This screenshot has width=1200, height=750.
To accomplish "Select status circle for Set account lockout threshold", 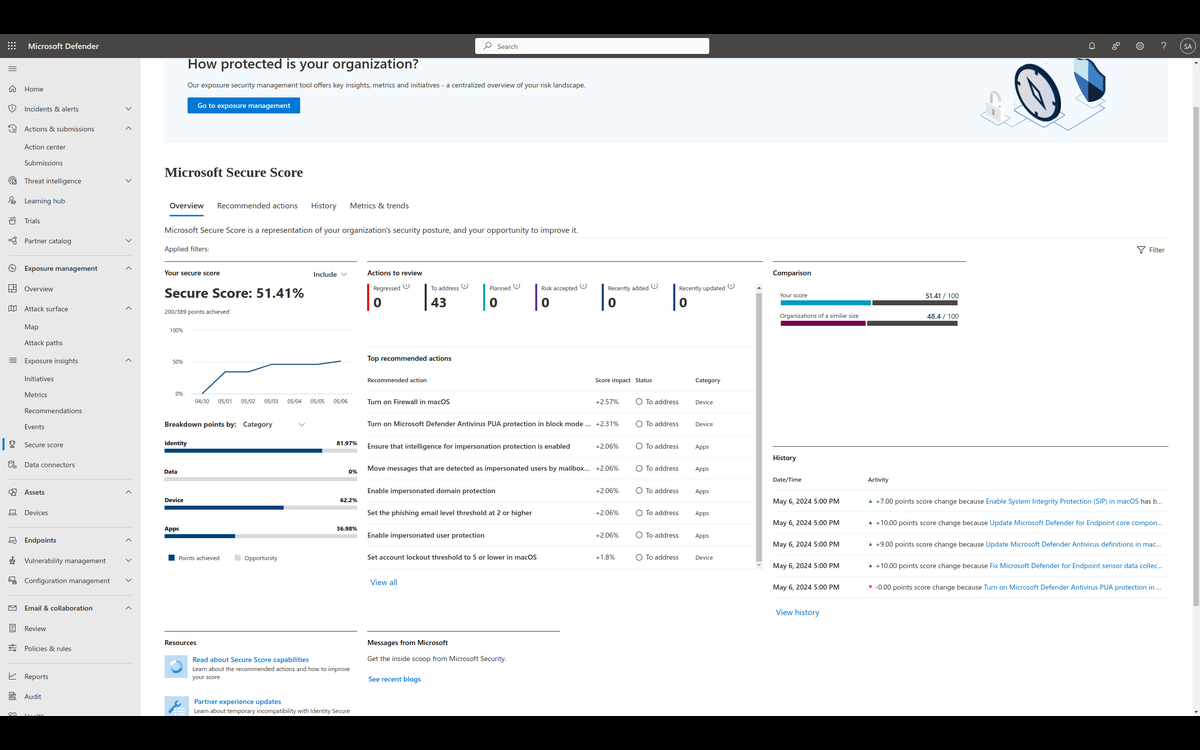I will click(639, 557).
